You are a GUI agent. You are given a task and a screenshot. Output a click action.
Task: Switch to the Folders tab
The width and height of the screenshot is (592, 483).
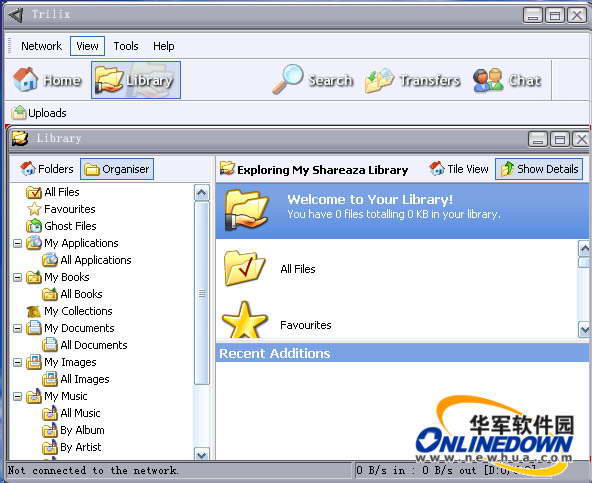46,169
